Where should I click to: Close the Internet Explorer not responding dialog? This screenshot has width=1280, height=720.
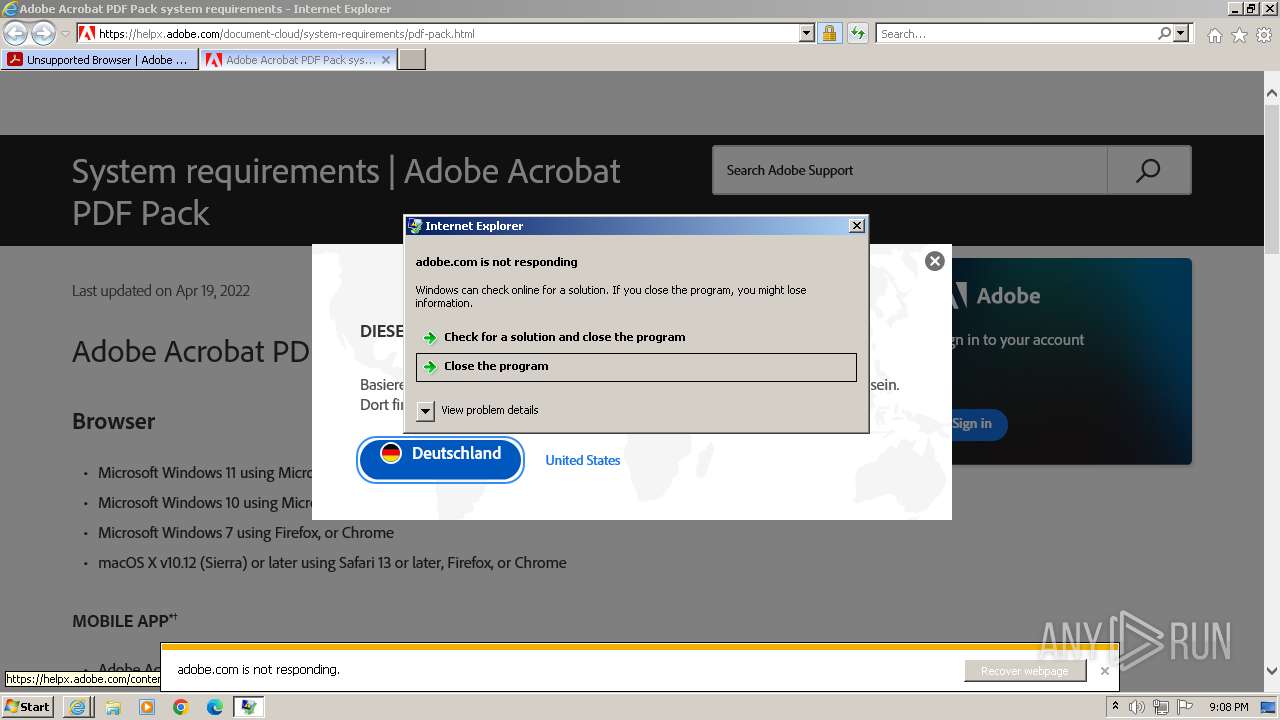pos(857,226)
